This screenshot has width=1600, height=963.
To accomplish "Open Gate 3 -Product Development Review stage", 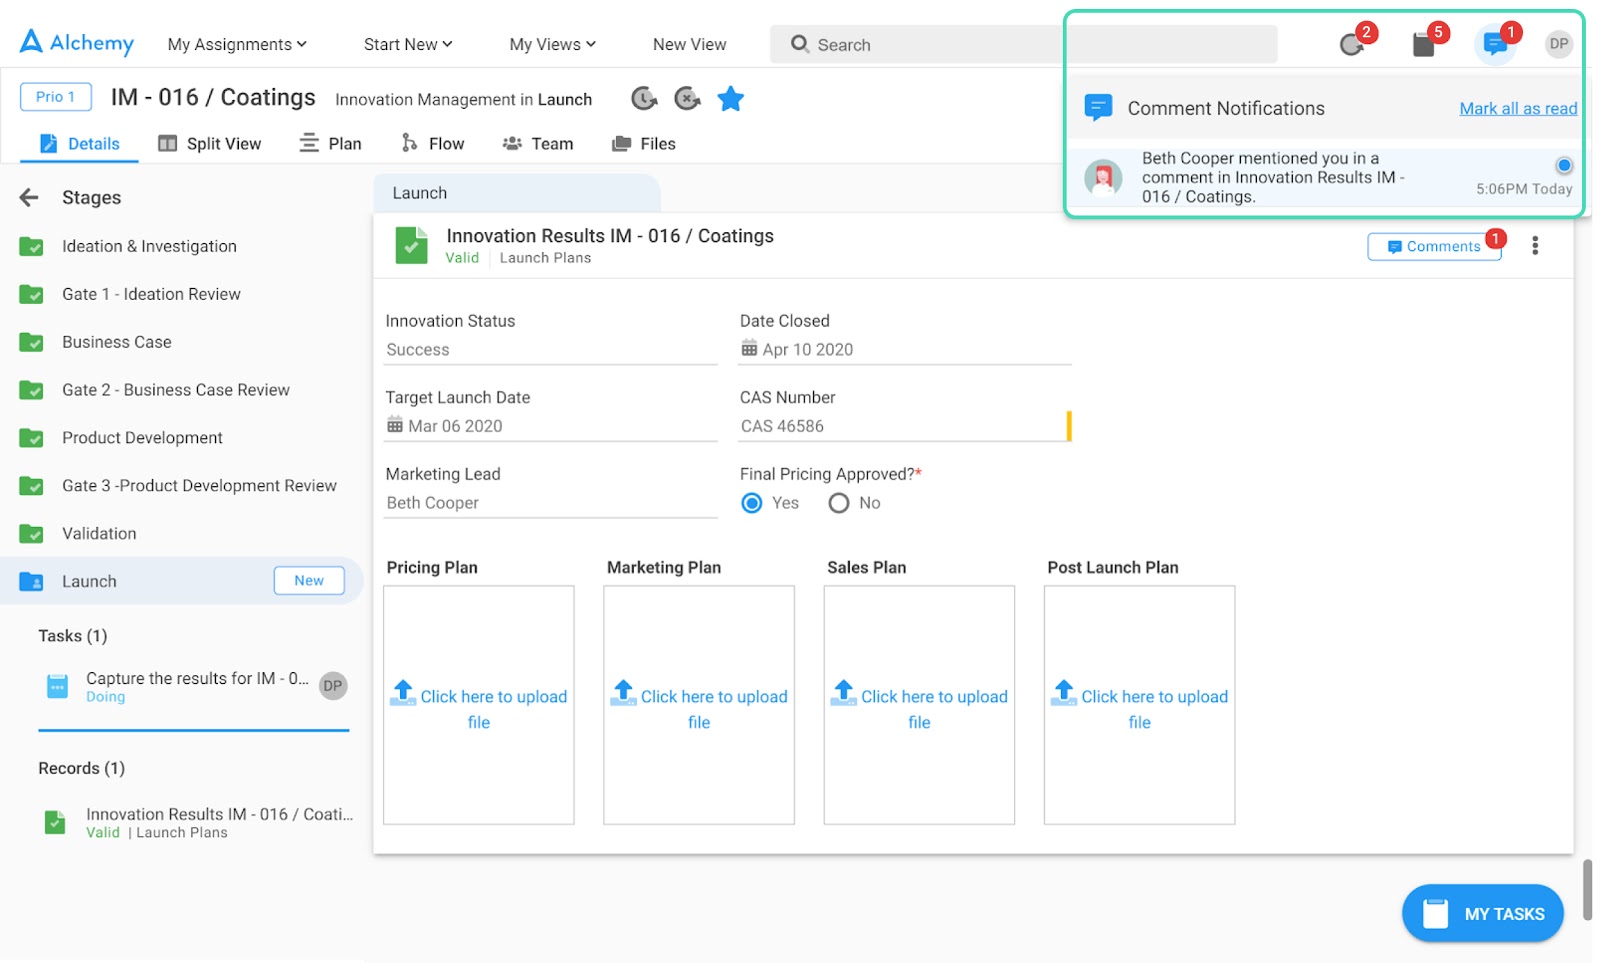I will 199,486.
